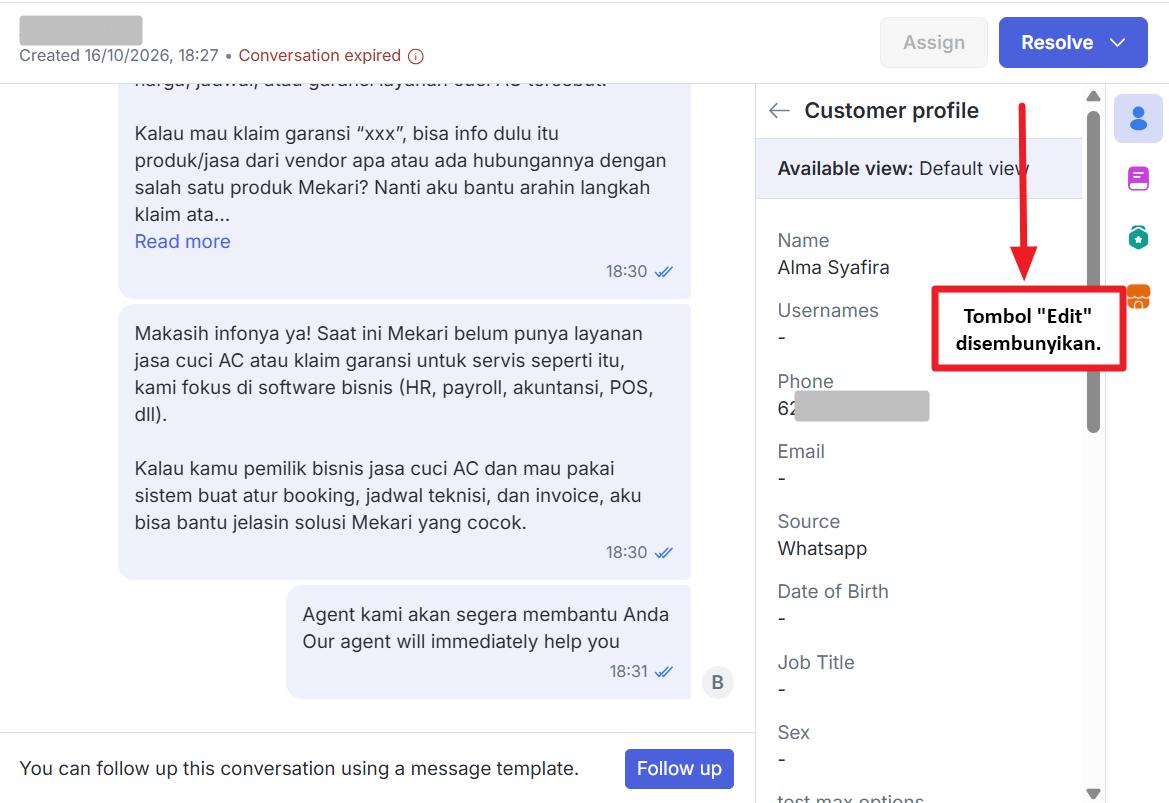
Task: Click read receipt ticks on 18:31 message
Action: 664,672
